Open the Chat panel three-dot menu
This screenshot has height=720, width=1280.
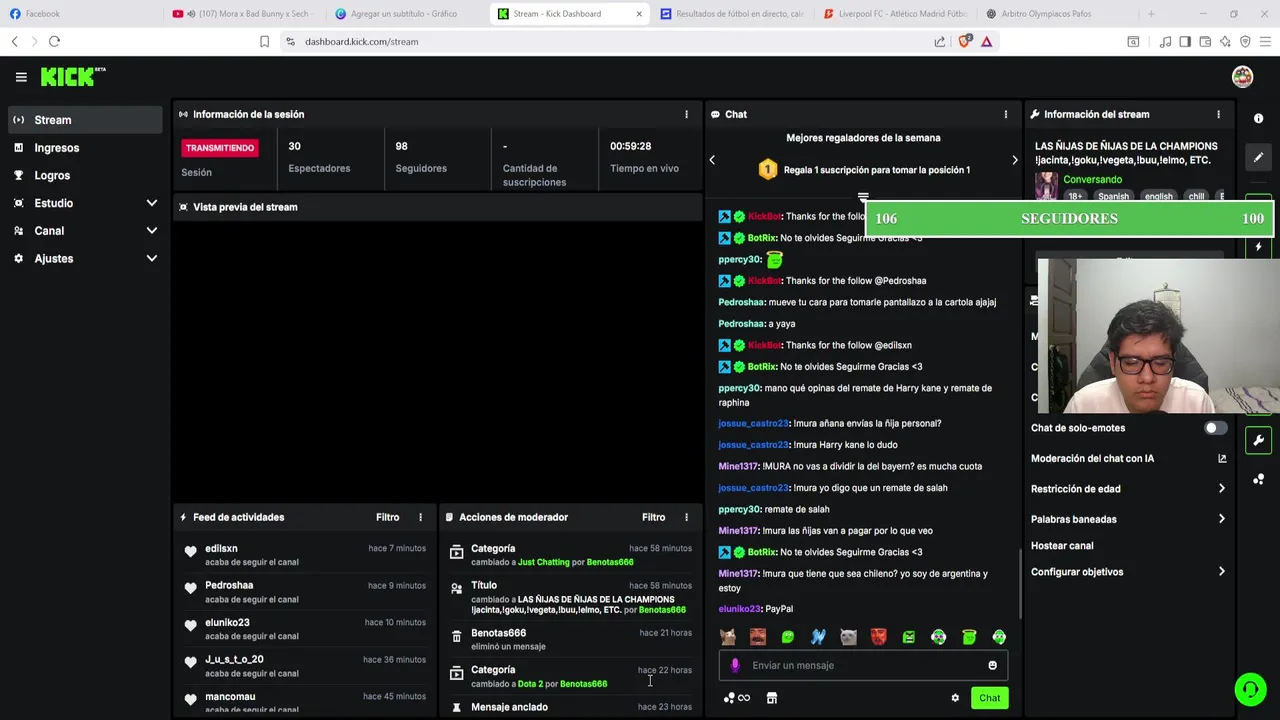[x=1006, y=114]
